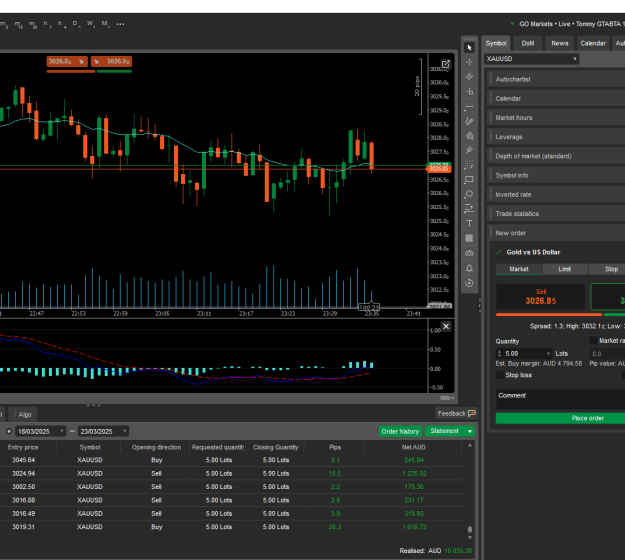Switch to the News tab
This screenshot has height=560, width=625.
point(560,43)
